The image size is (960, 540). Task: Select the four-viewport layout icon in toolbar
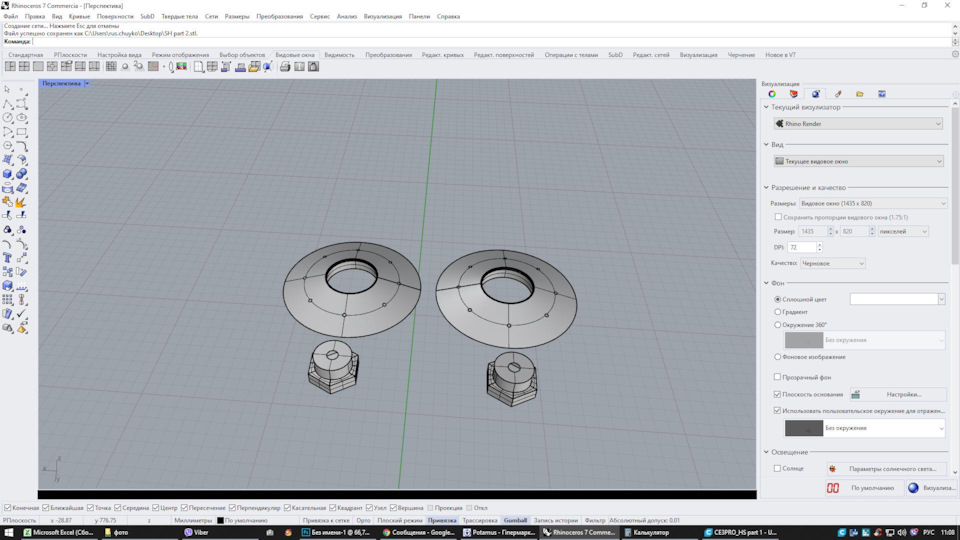click(24, 66)
